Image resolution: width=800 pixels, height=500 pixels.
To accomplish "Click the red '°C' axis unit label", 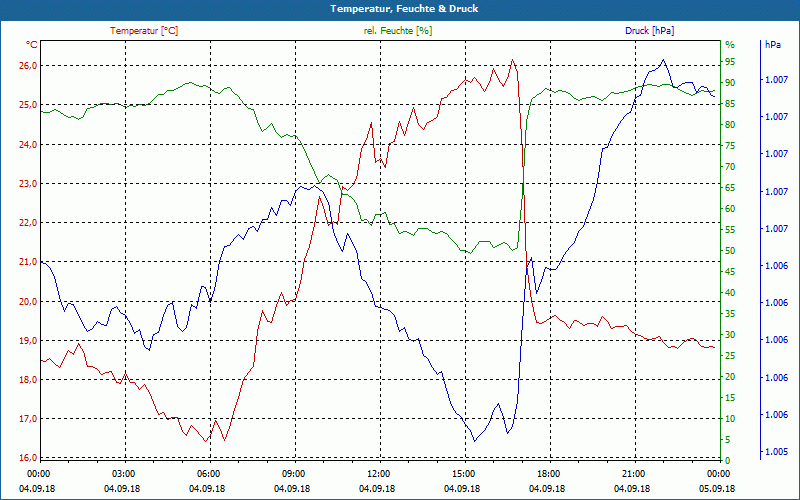I will click(32, 45).
